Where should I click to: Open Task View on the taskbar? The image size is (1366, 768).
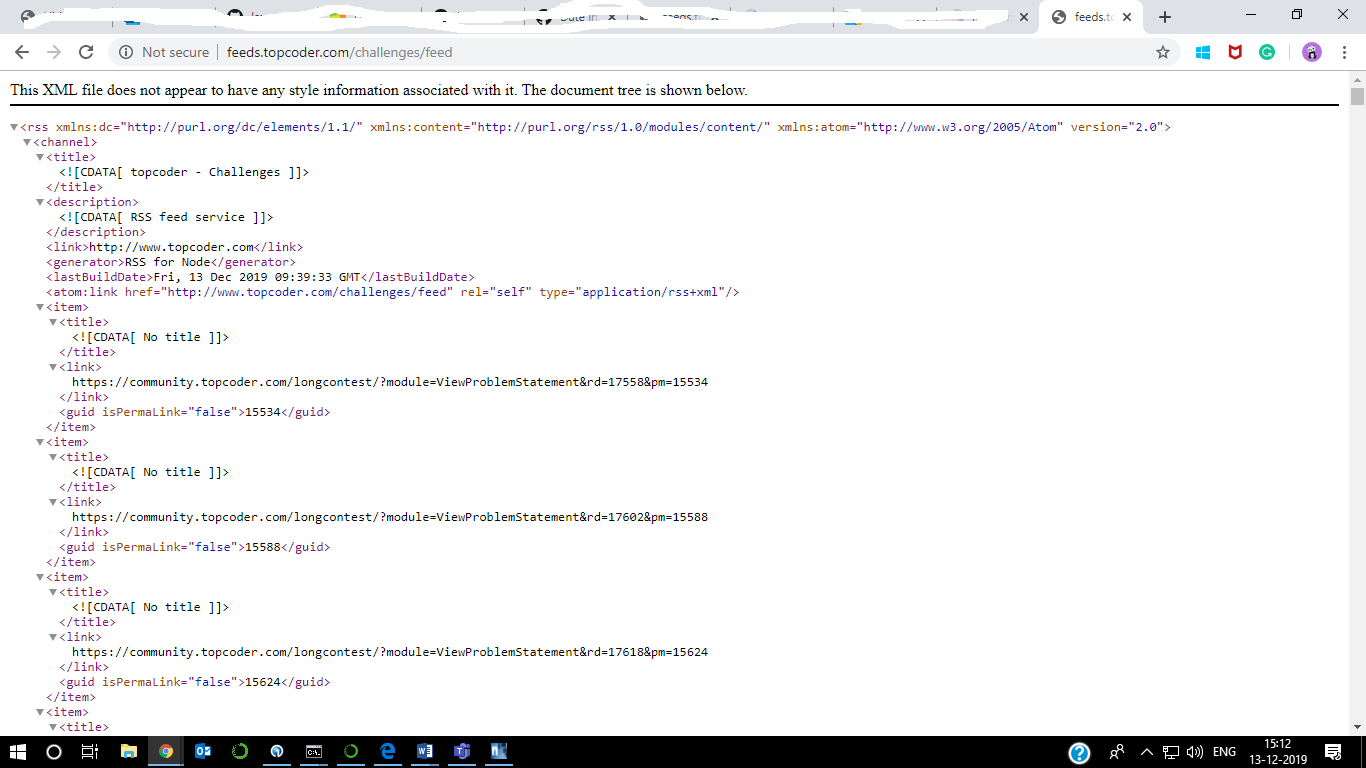point(90,751)
